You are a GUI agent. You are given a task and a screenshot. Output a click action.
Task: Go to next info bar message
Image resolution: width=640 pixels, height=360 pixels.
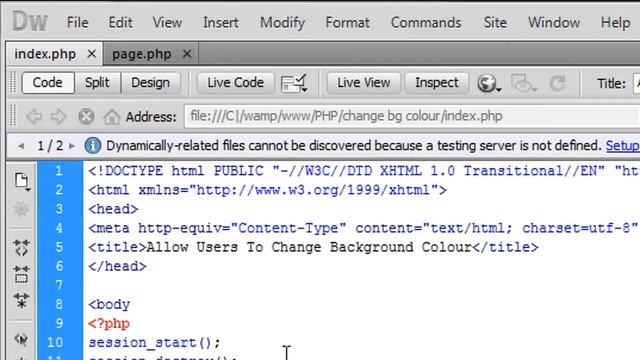point(72,146)
